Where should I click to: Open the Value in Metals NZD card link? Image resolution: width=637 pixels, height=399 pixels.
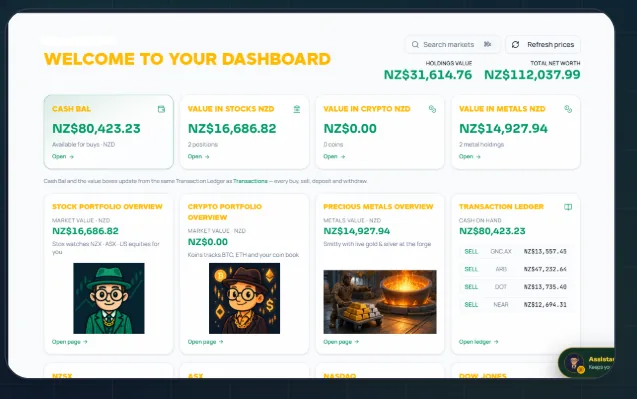470,156
